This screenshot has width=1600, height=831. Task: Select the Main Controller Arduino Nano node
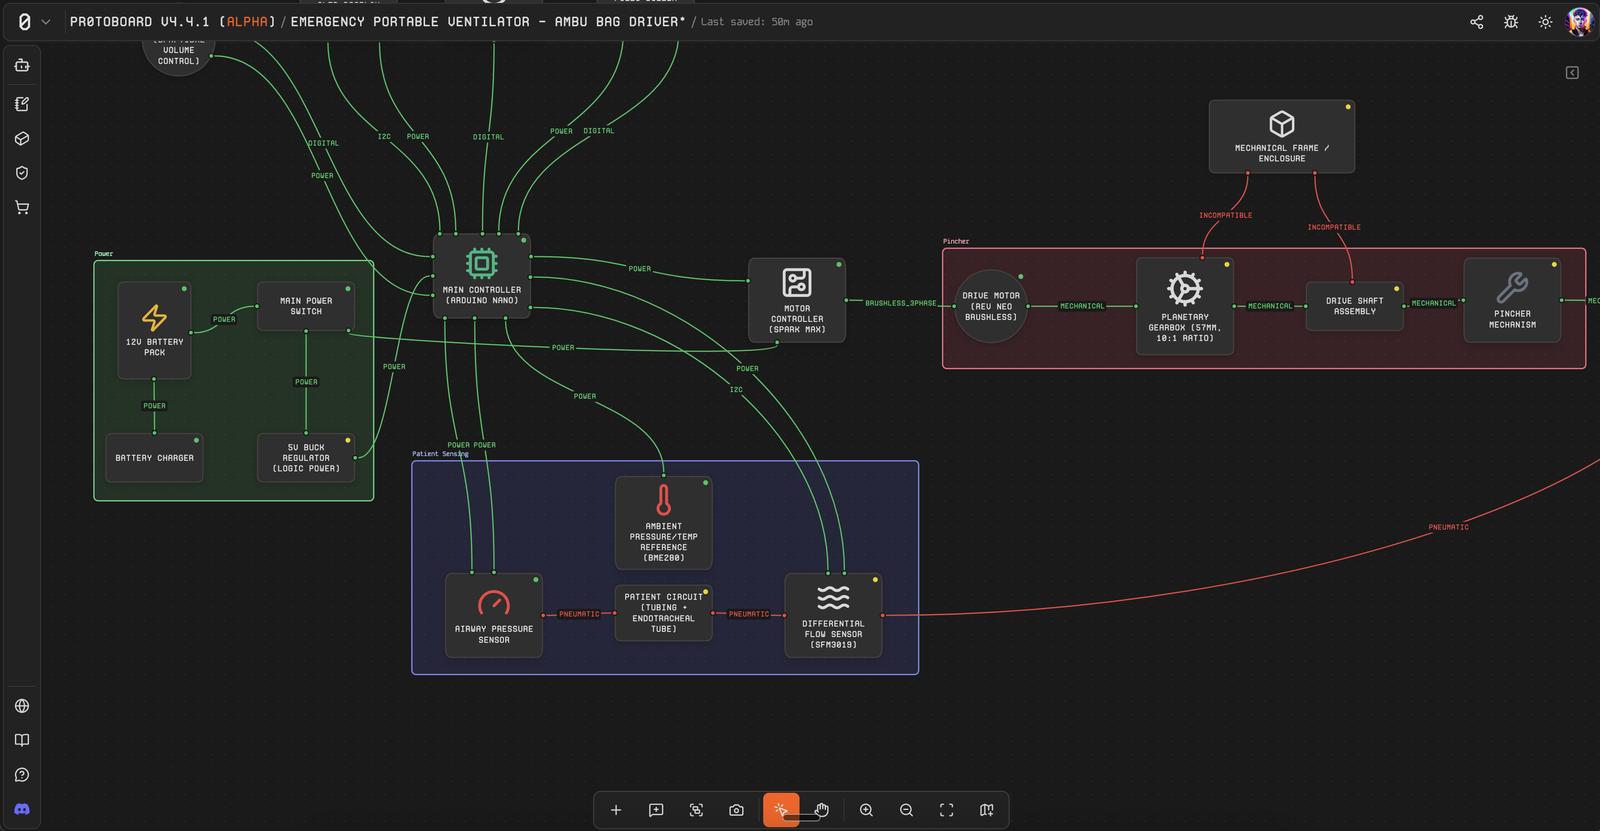click(482, 275)
